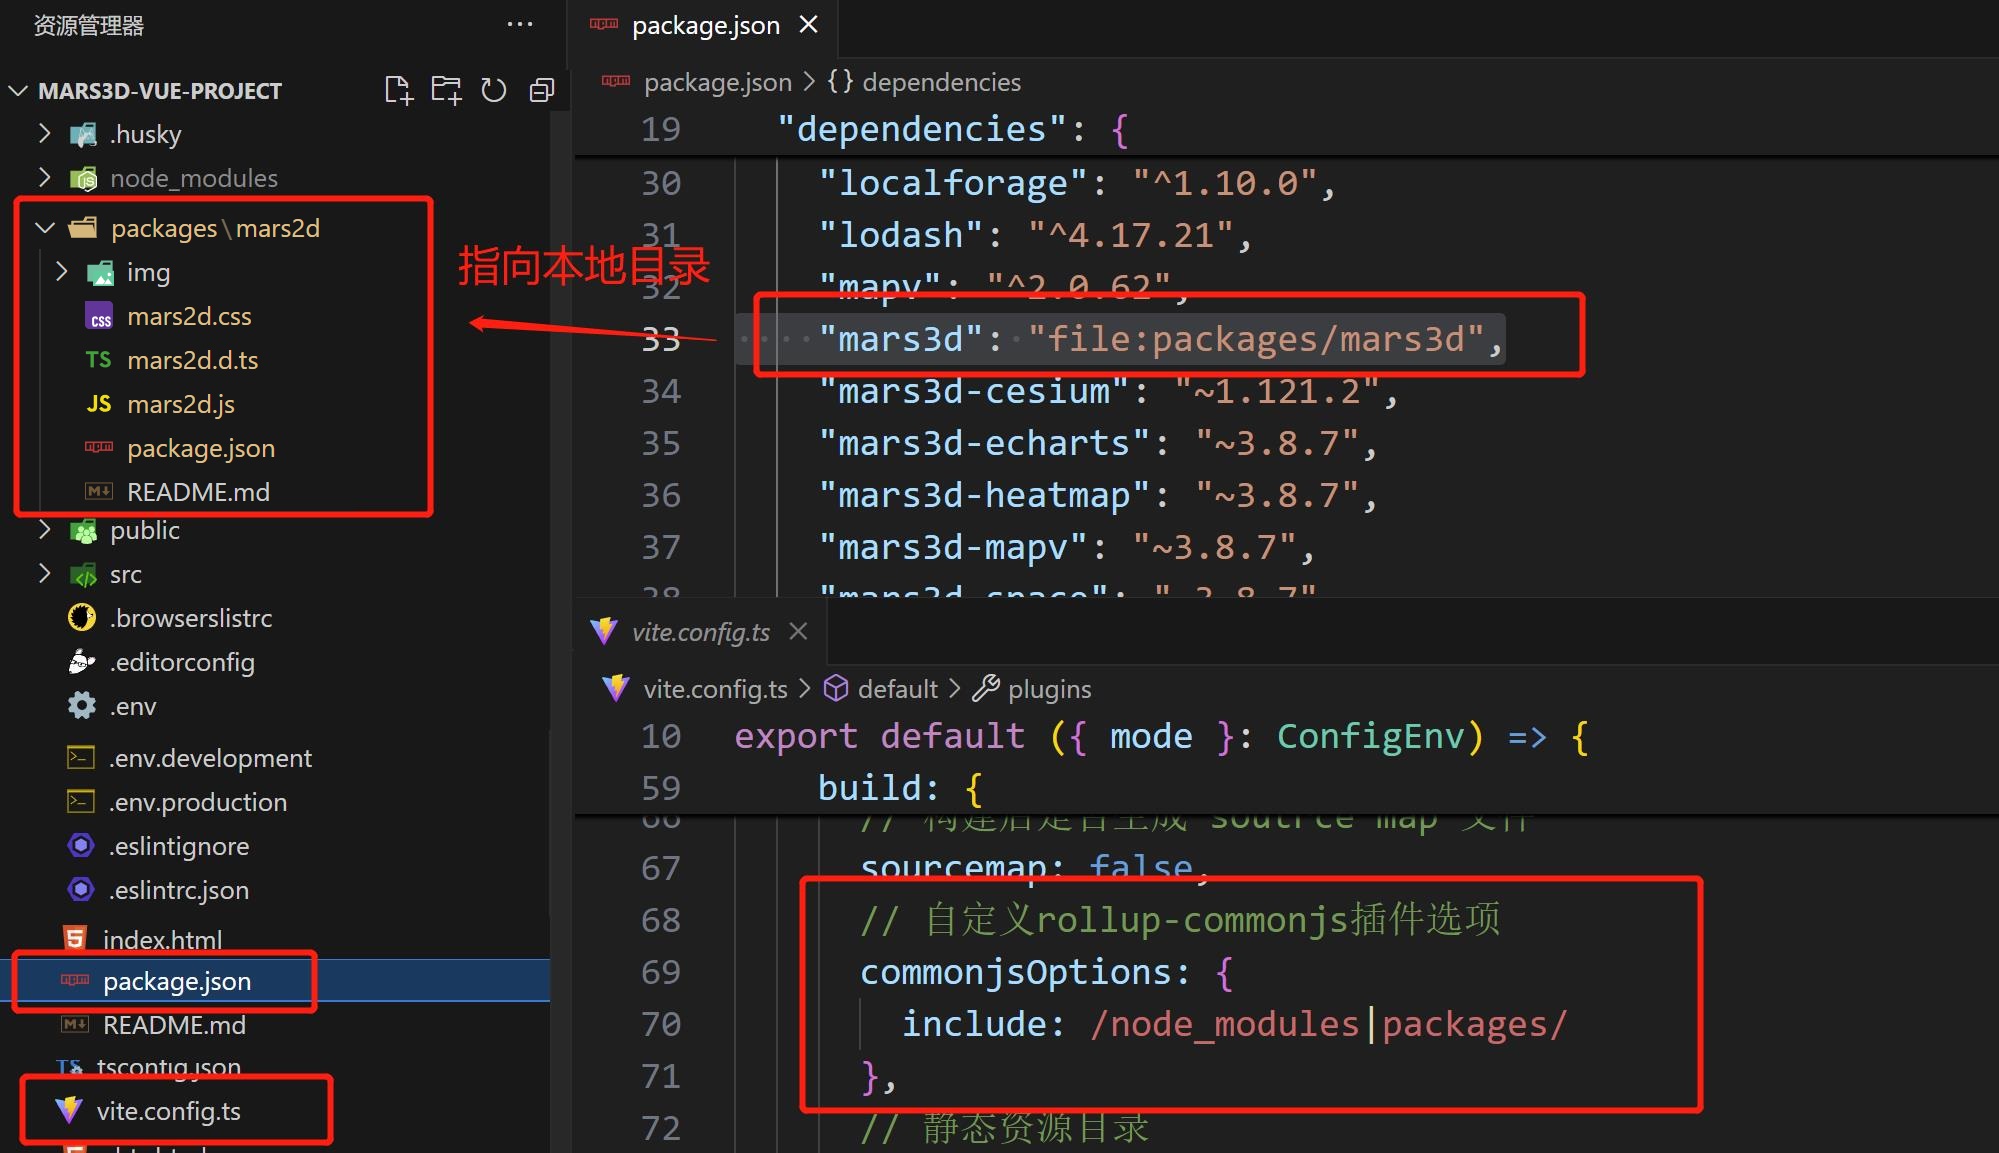Click the folder icon beside node_modules
1999x1153 pixels.
(x=83, y=178)
